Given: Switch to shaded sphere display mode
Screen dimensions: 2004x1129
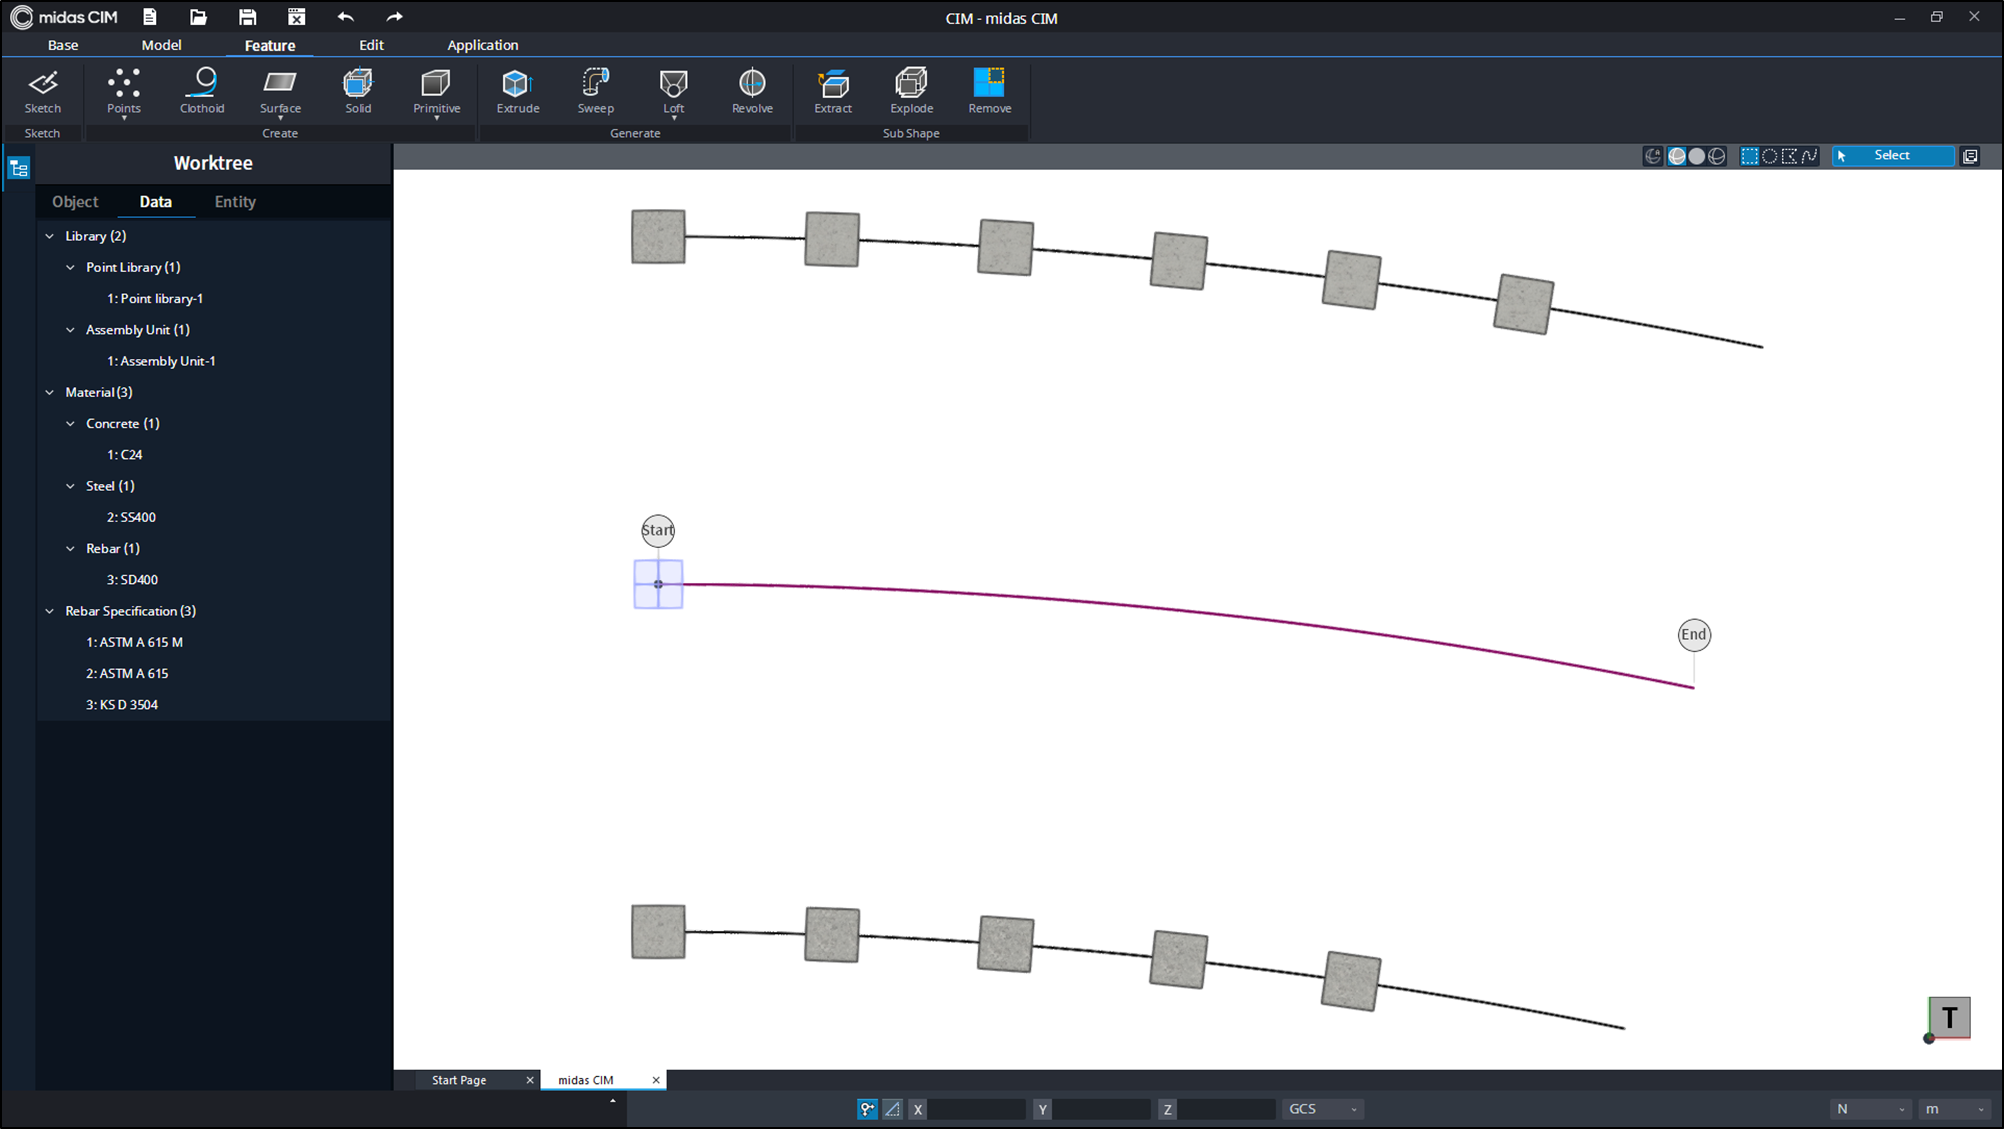Looking at the screenshot, I should 1697,156.
